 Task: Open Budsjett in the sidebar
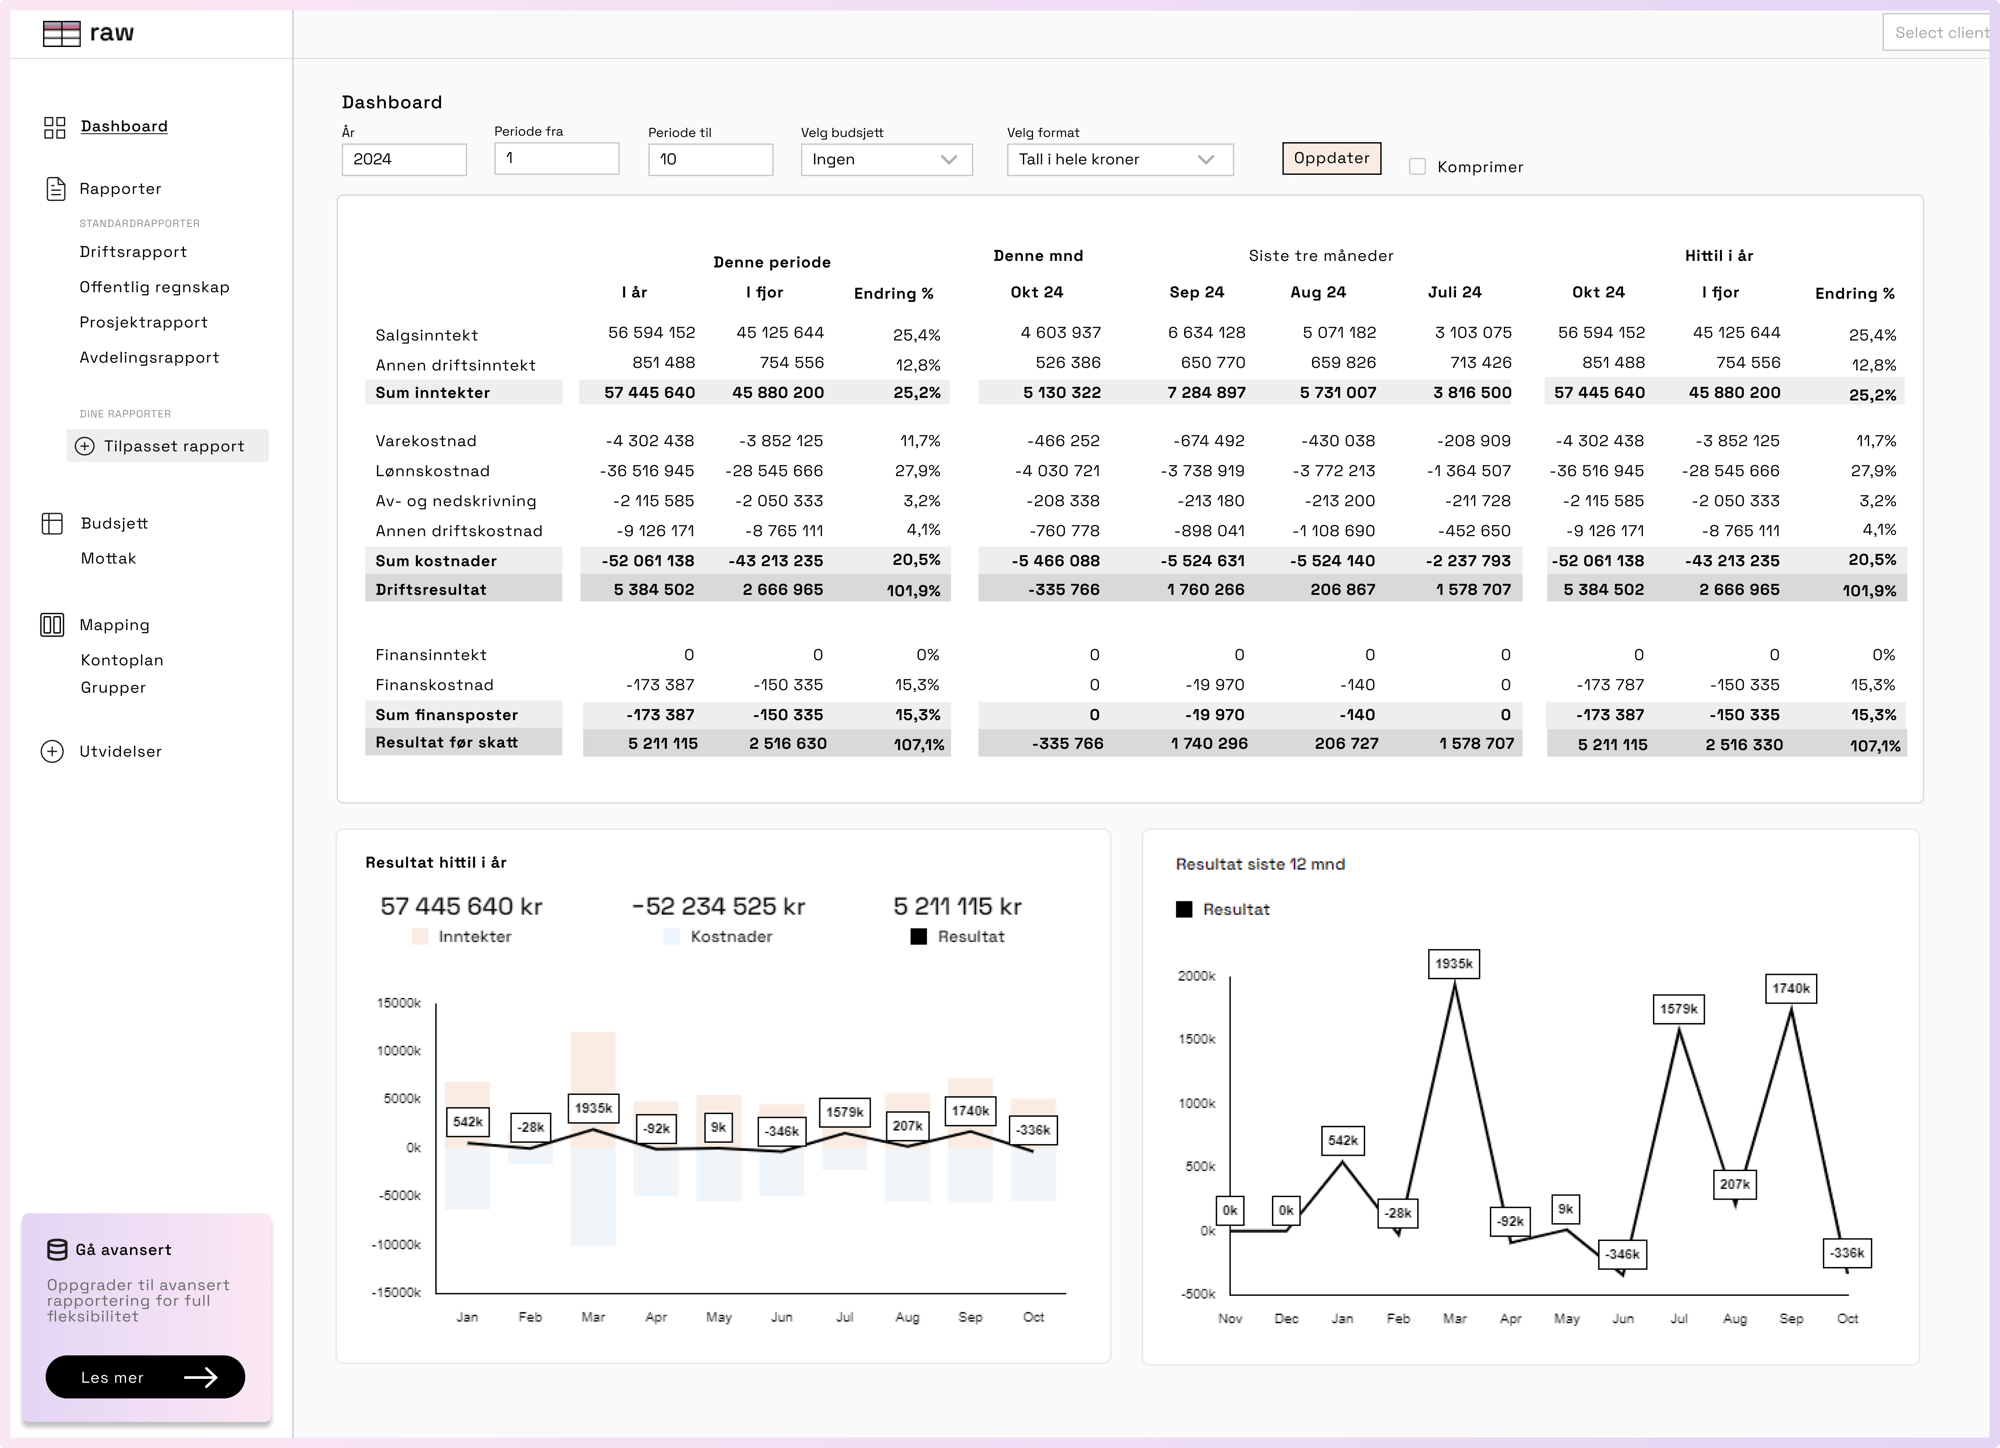pos(114,523)
